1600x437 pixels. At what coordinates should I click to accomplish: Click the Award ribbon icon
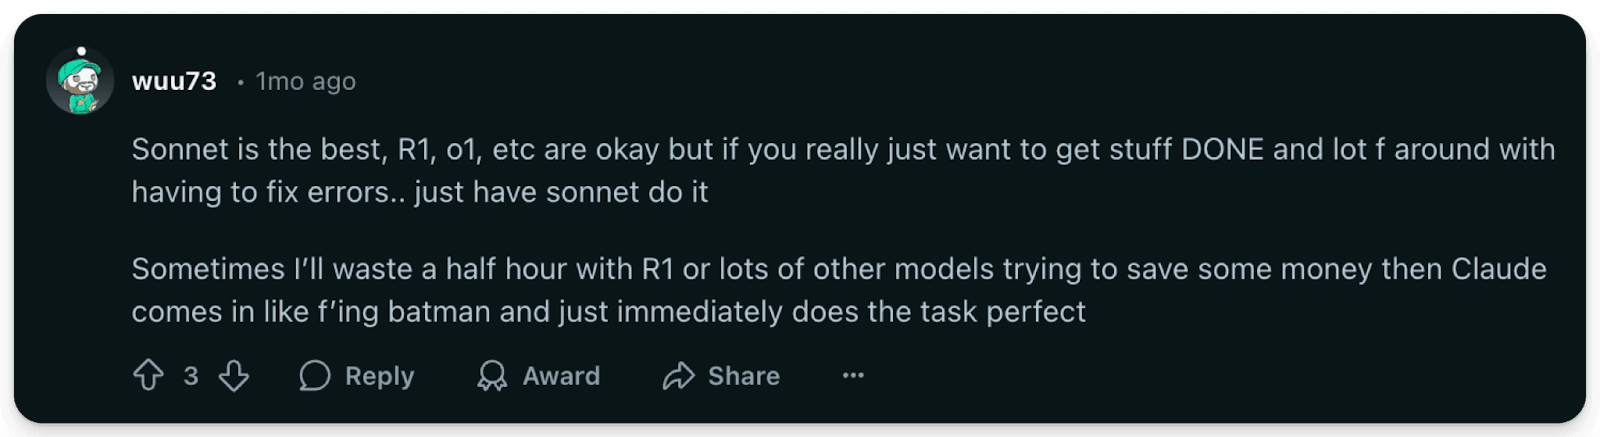[492, 376]
